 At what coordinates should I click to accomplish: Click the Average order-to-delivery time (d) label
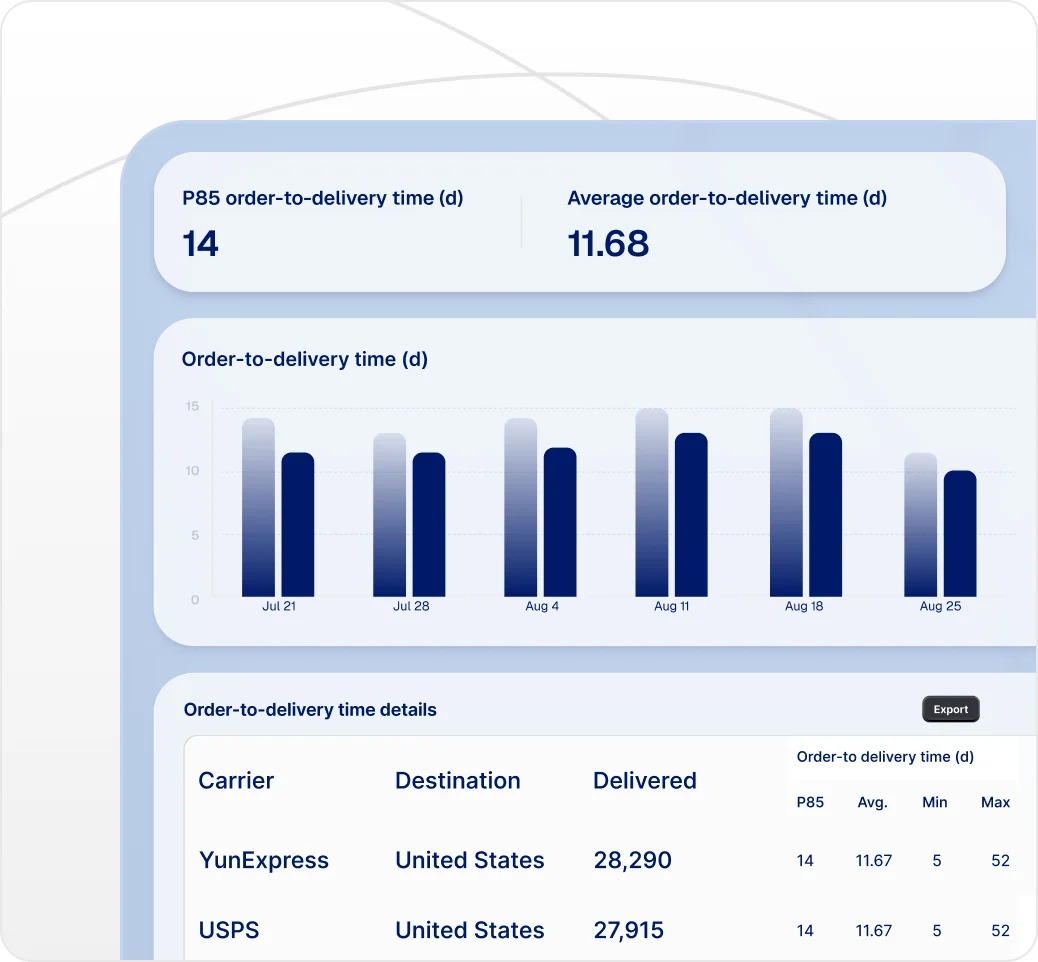click(727, 198)
